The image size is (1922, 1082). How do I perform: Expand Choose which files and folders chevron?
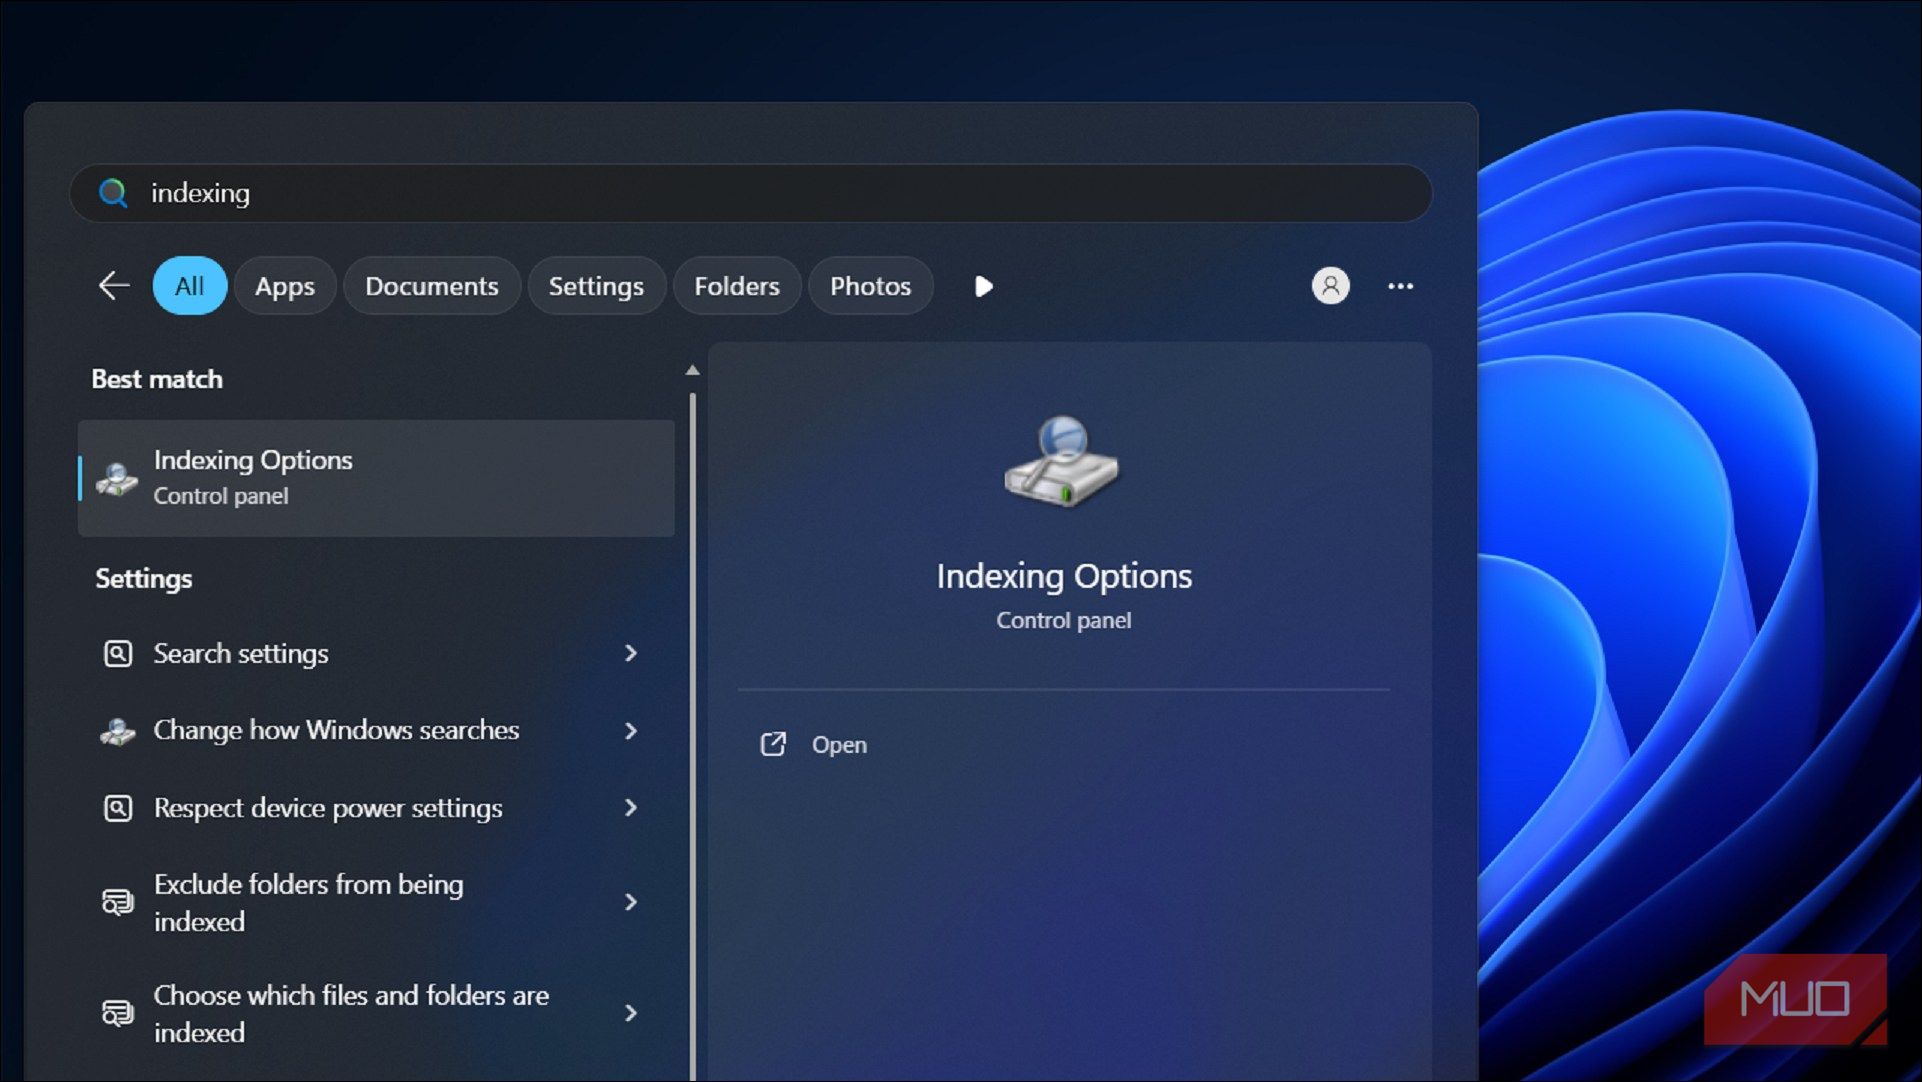(631, 1013)
